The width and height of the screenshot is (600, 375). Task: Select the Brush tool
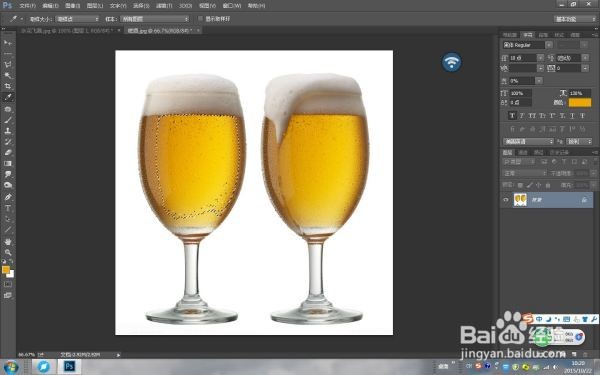coord(8,120)
